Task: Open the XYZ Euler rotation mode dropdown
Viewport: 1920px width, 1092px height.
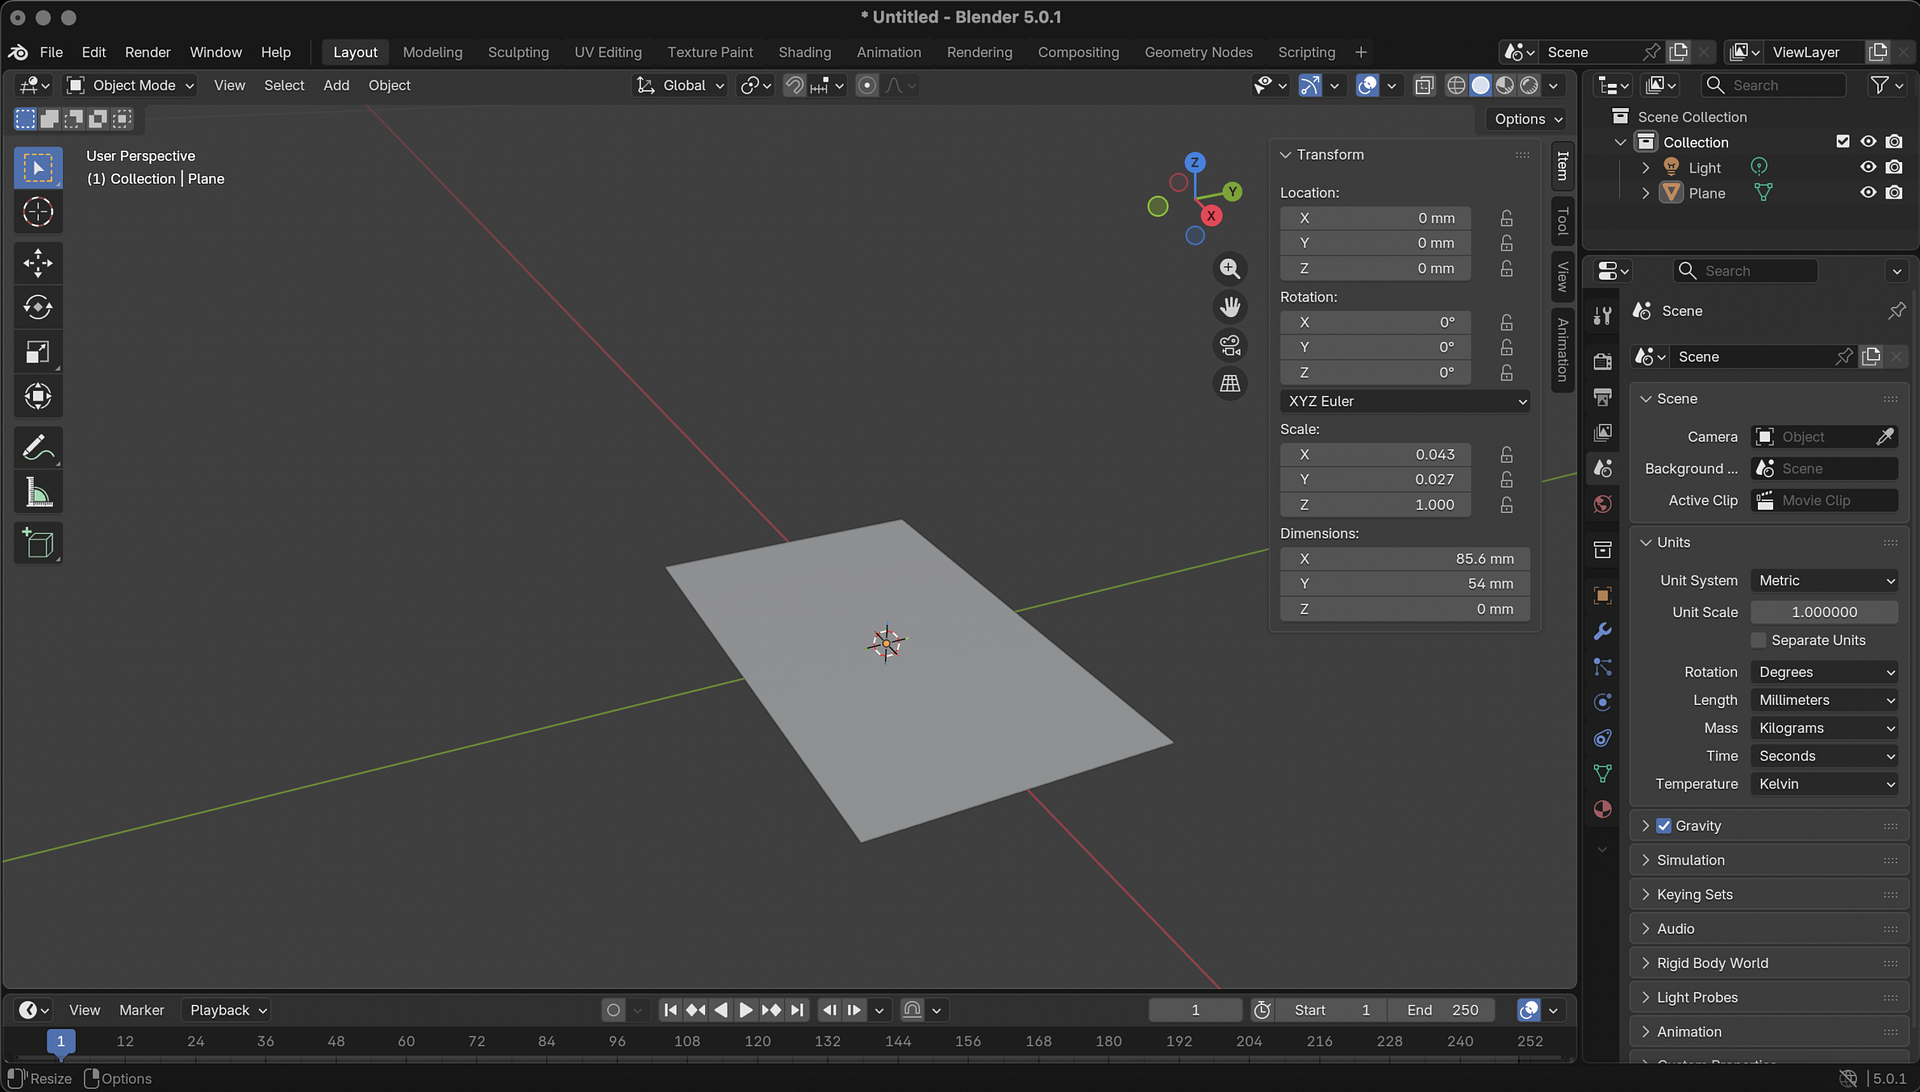Action: point(1405,401)
